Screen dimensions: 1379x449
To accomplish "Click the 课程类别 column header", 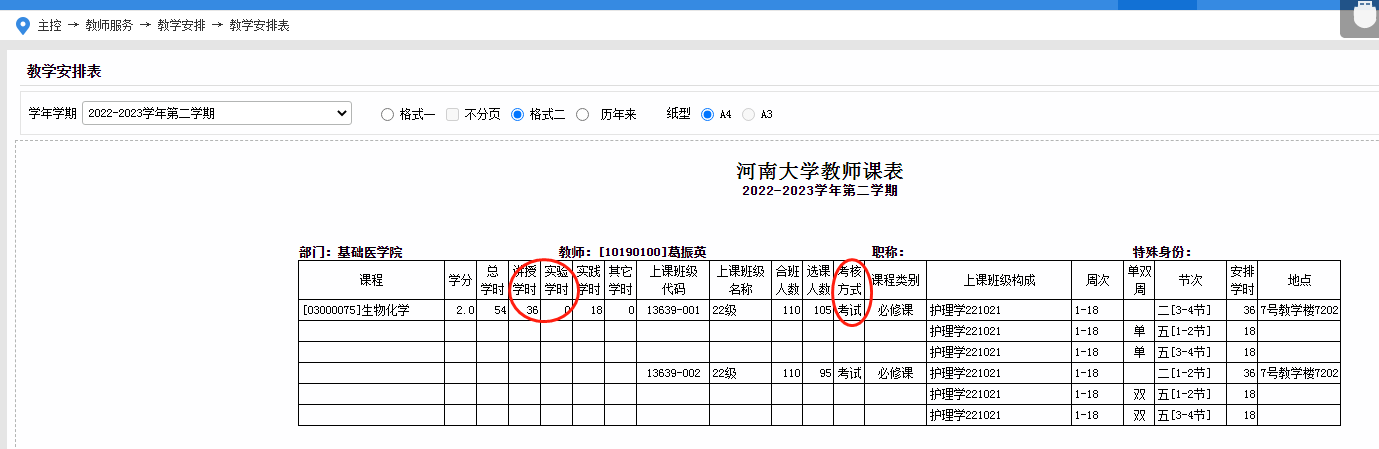I will pyautogui.click(x=896, y=280).
